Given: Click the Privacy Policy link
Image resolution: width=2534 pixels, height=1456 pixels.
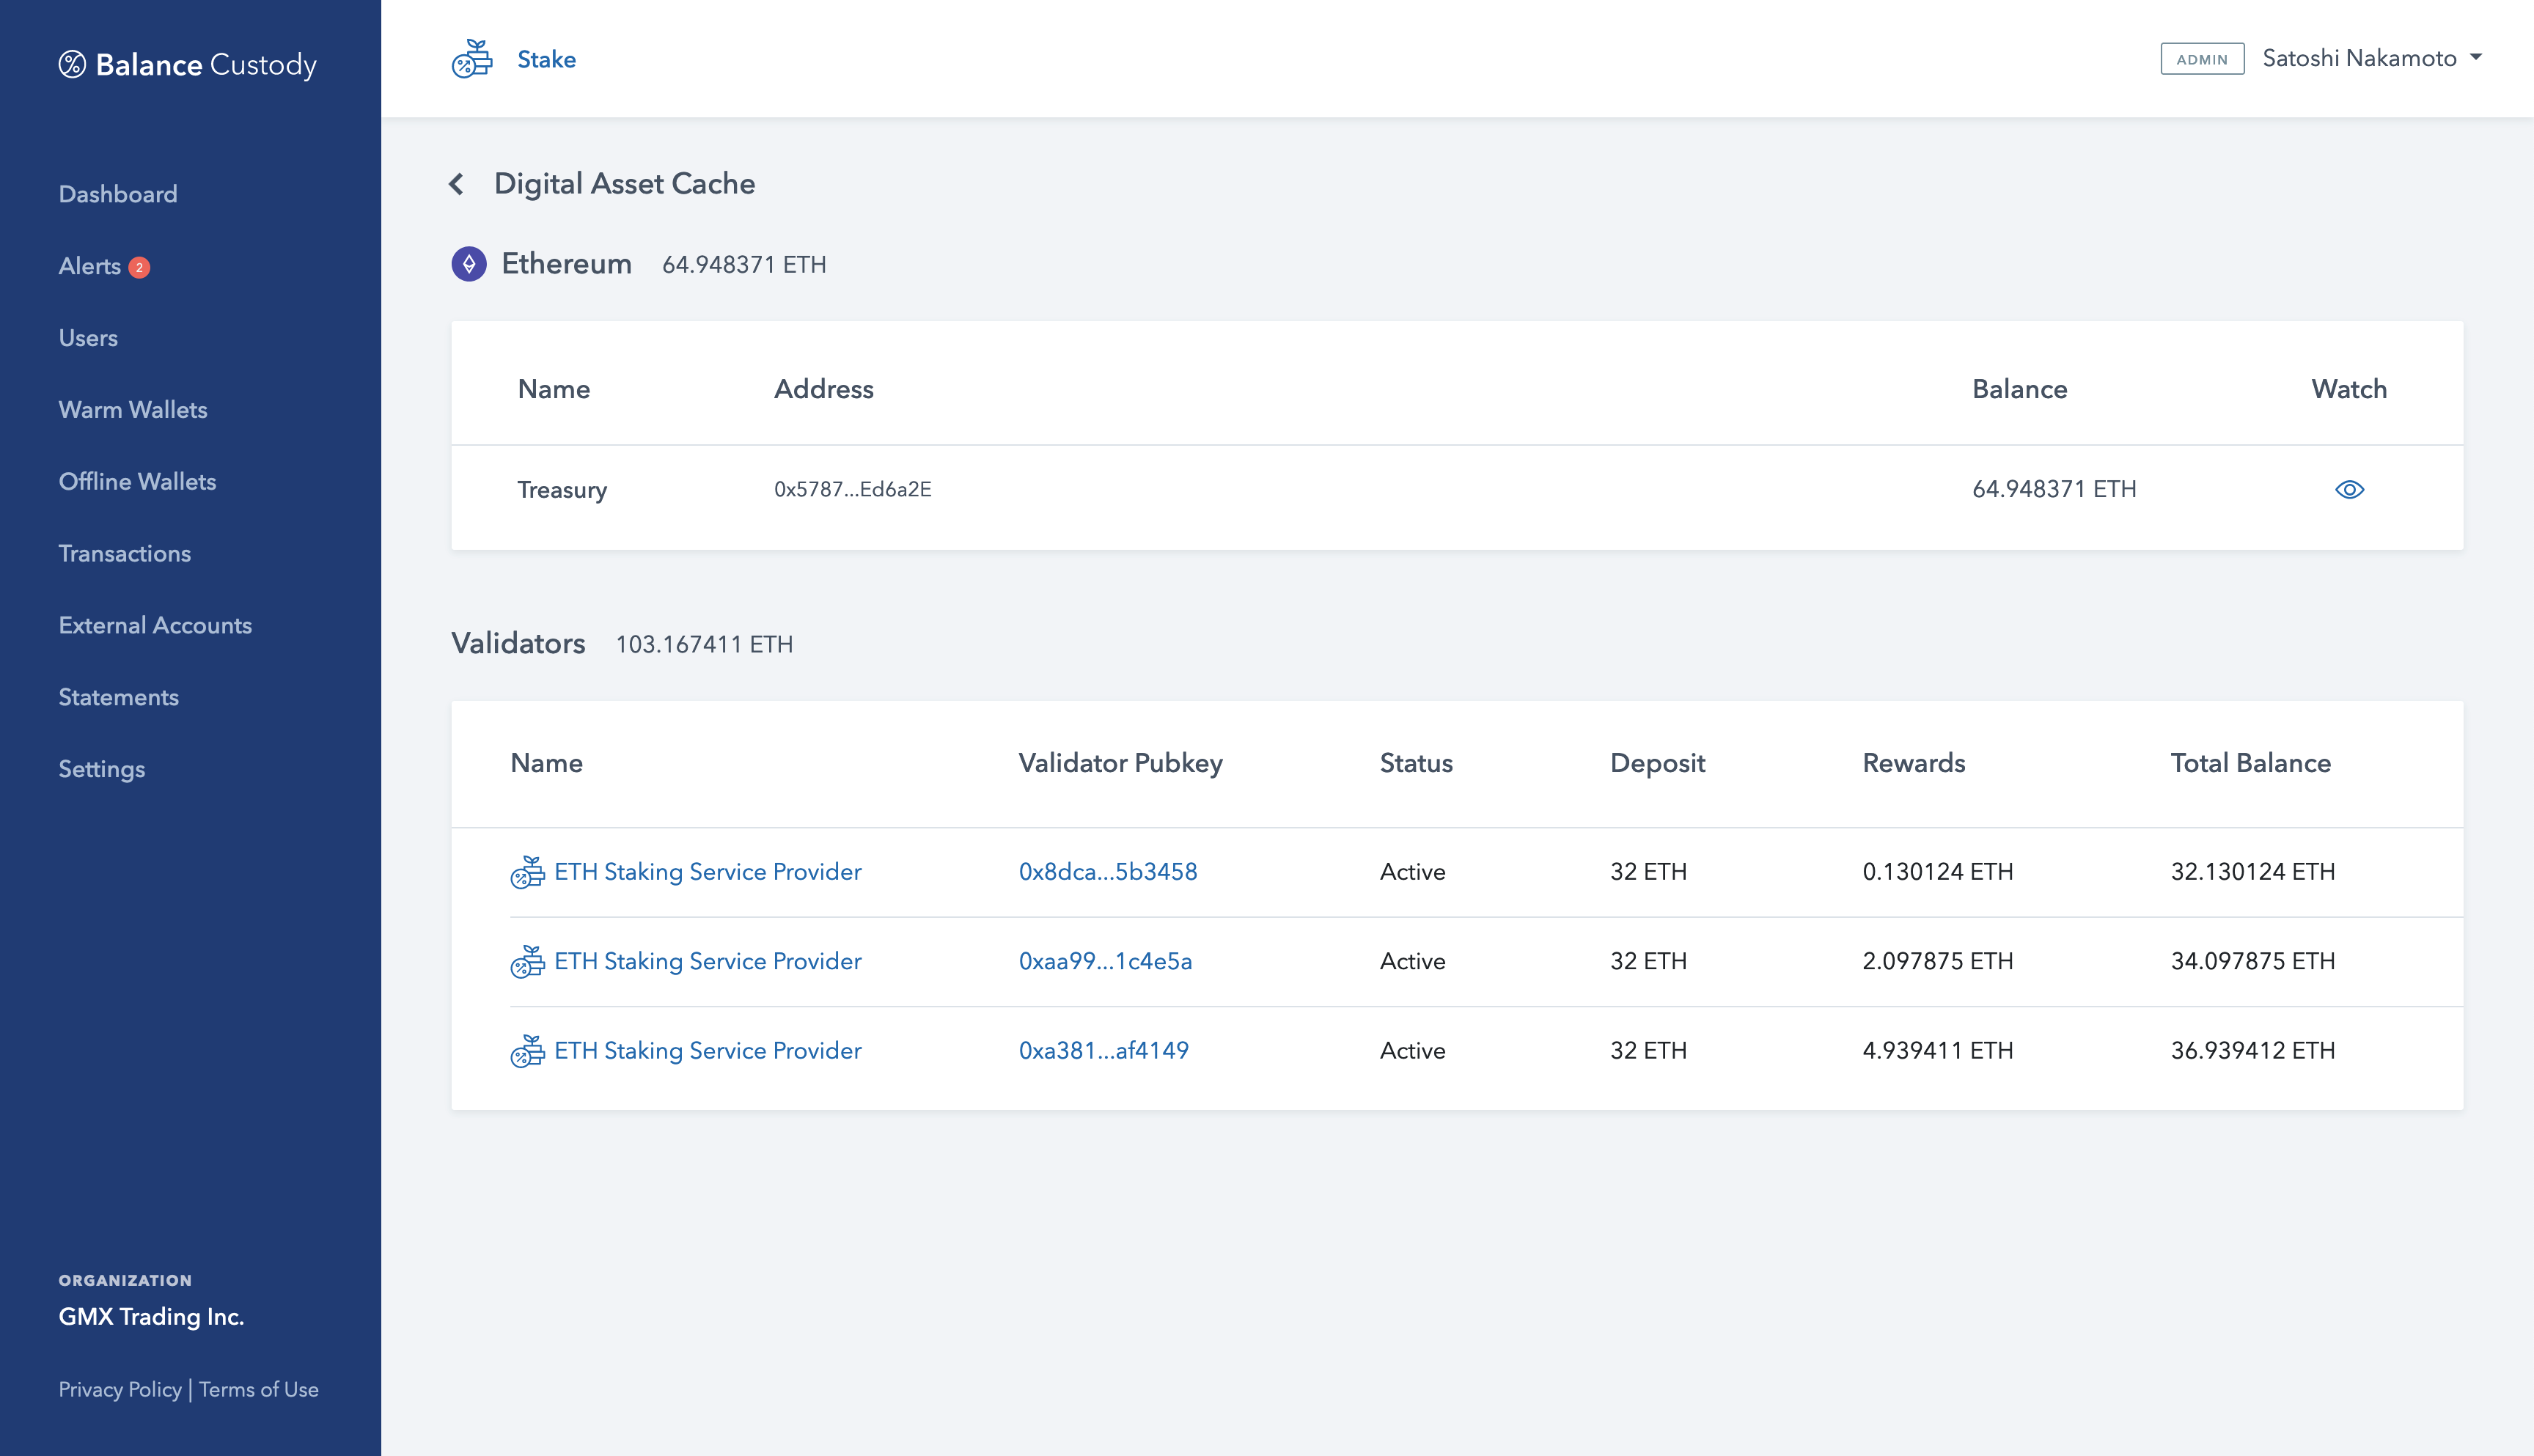Looking at the screenshot, I should pyautogui.click(x=120, y=1389).
